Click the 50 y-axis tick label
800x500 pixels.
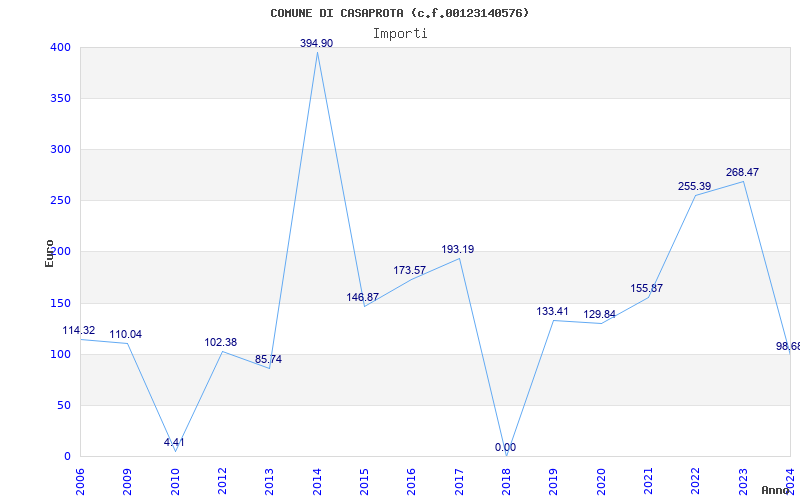(63, 406)
